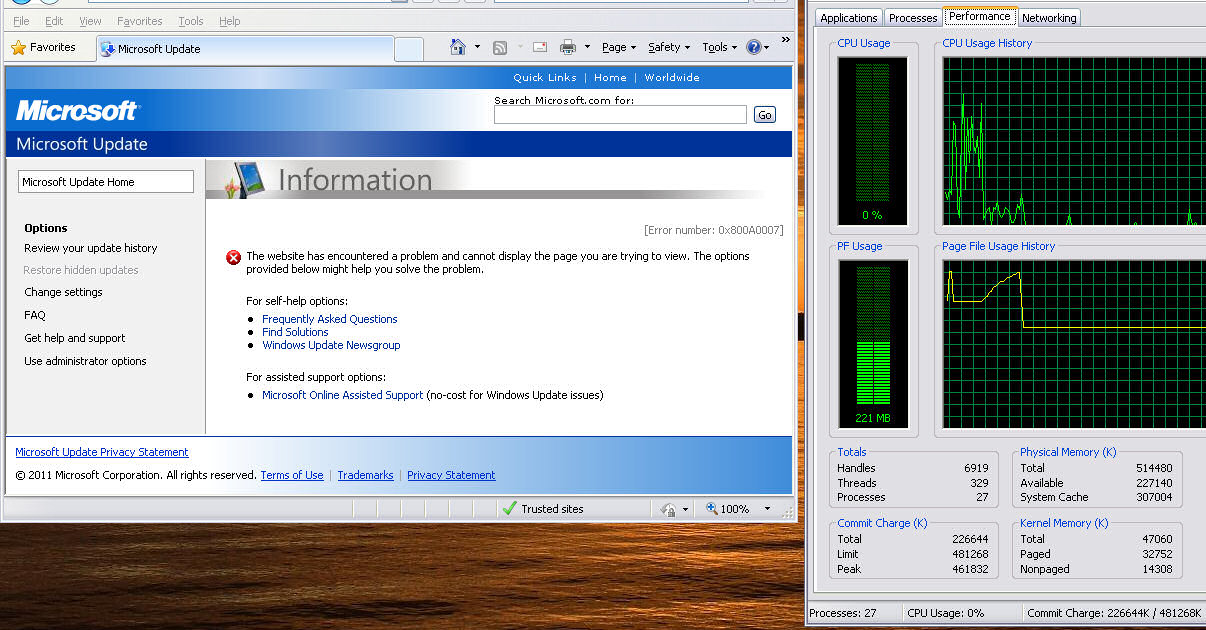Open the View menu
1206x630 pixels.
[x=90, y=21]
